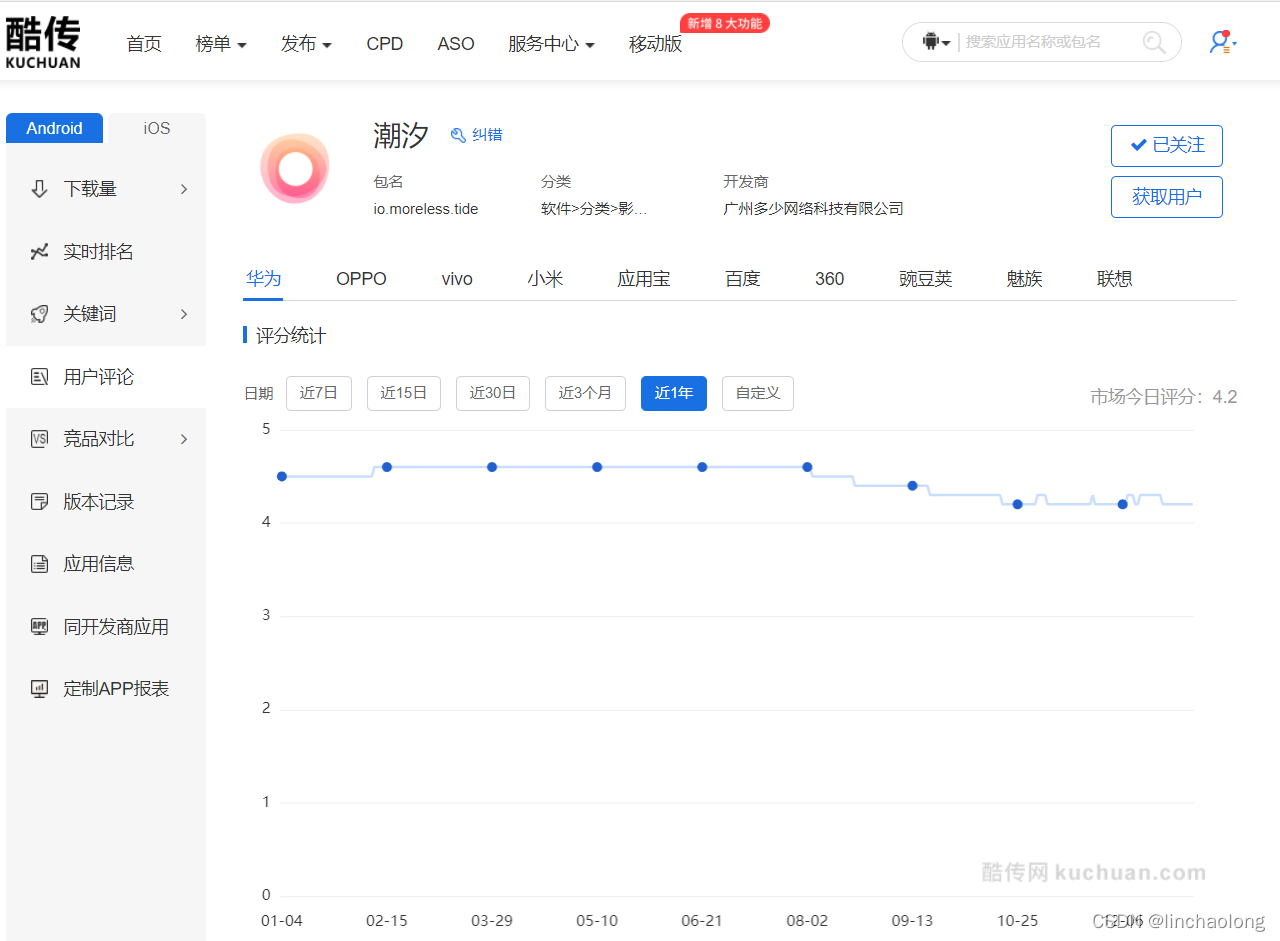1280x941 pixels.
Task: Switch to the 华为 market tab
Action: (x=264, y=279)
